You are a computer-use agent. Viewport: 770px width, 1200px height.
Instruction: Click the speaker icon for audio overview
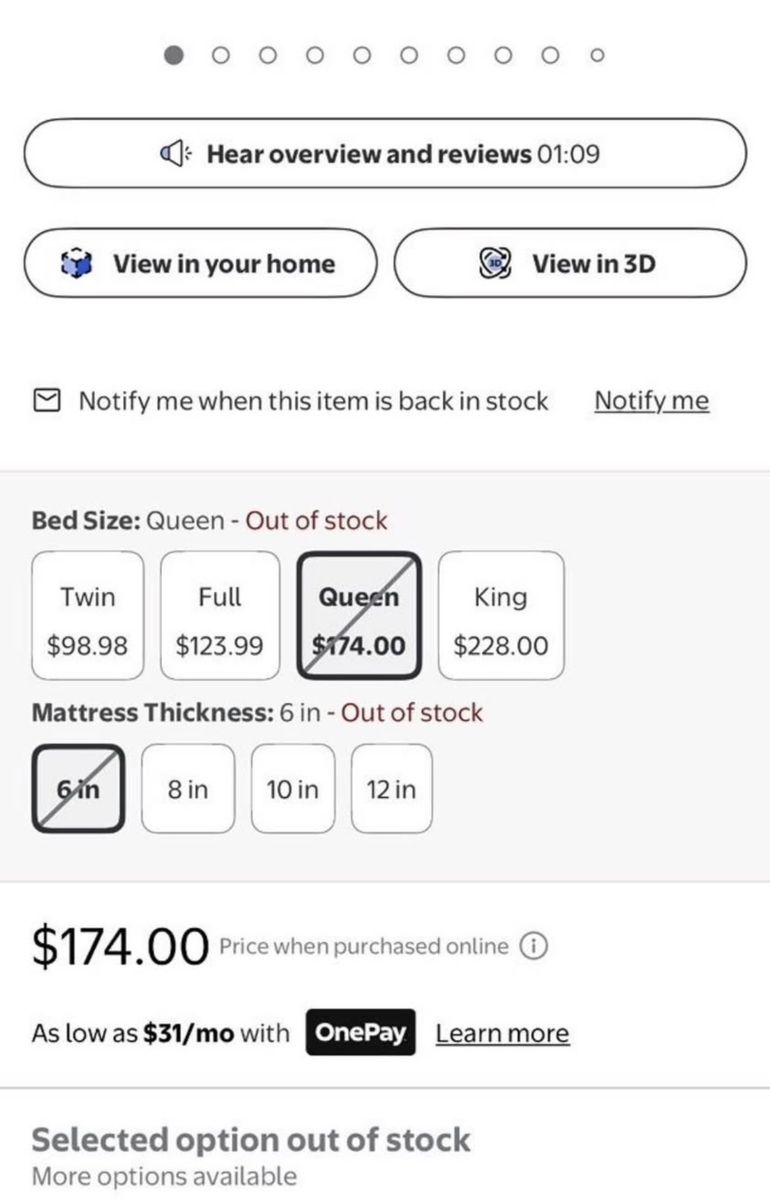coord(174,154)
